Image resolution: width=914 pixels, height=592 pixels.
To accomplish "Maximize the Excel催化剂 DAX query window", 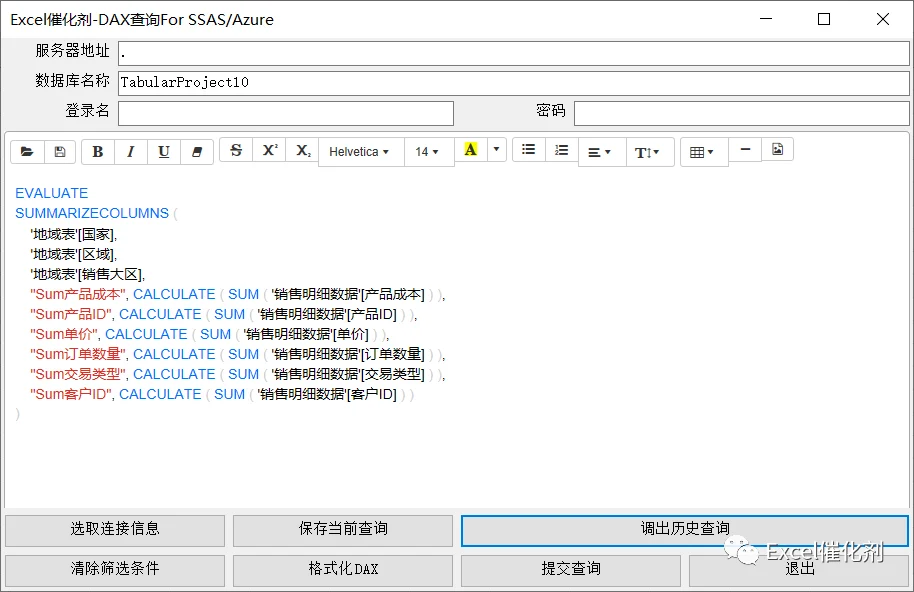I will [x=824, y=19].
